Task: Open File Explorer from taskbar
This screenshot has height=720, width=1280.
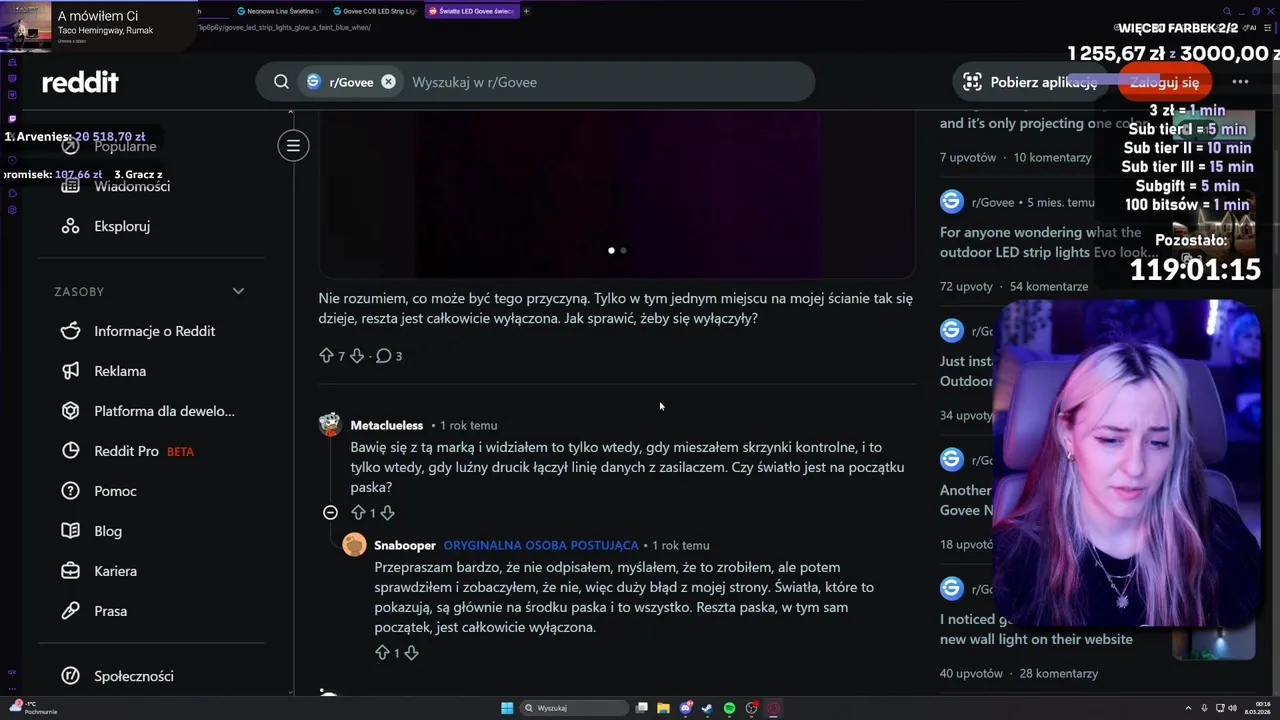Action: pyautogui.click(x=663, y=708)
